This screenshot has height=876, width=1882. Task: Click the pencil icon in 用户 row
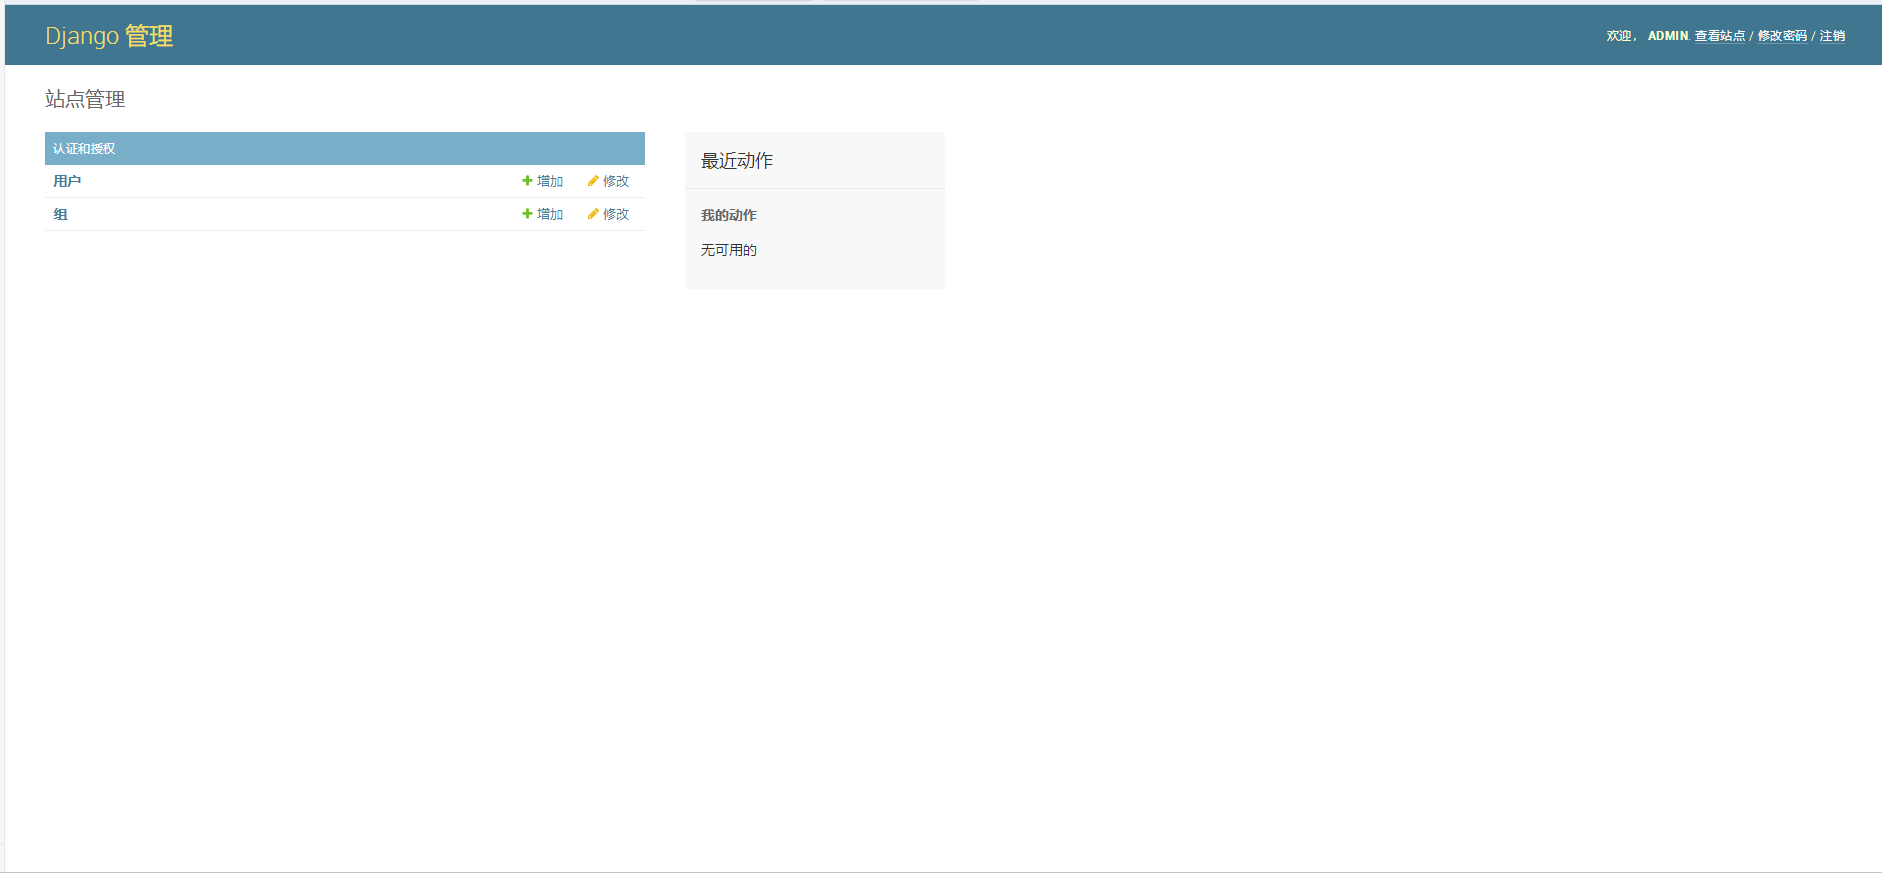(593, 181)
